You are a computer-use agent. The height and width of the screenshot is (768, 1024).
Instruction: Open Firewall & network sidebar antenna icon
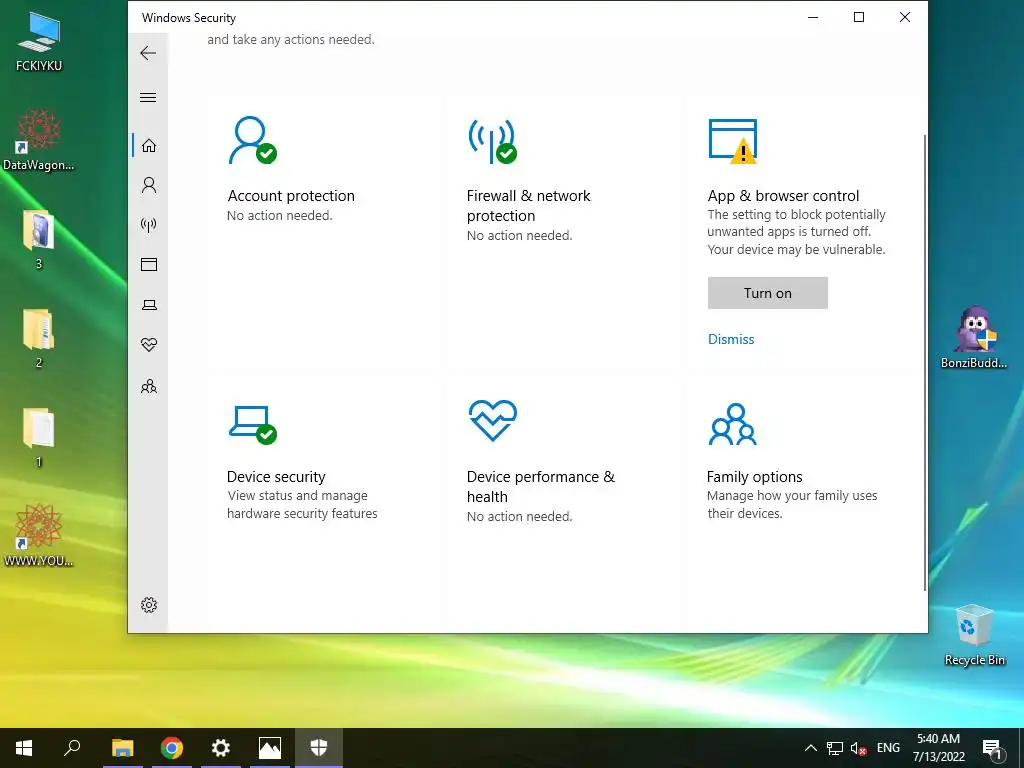(149, 225)
